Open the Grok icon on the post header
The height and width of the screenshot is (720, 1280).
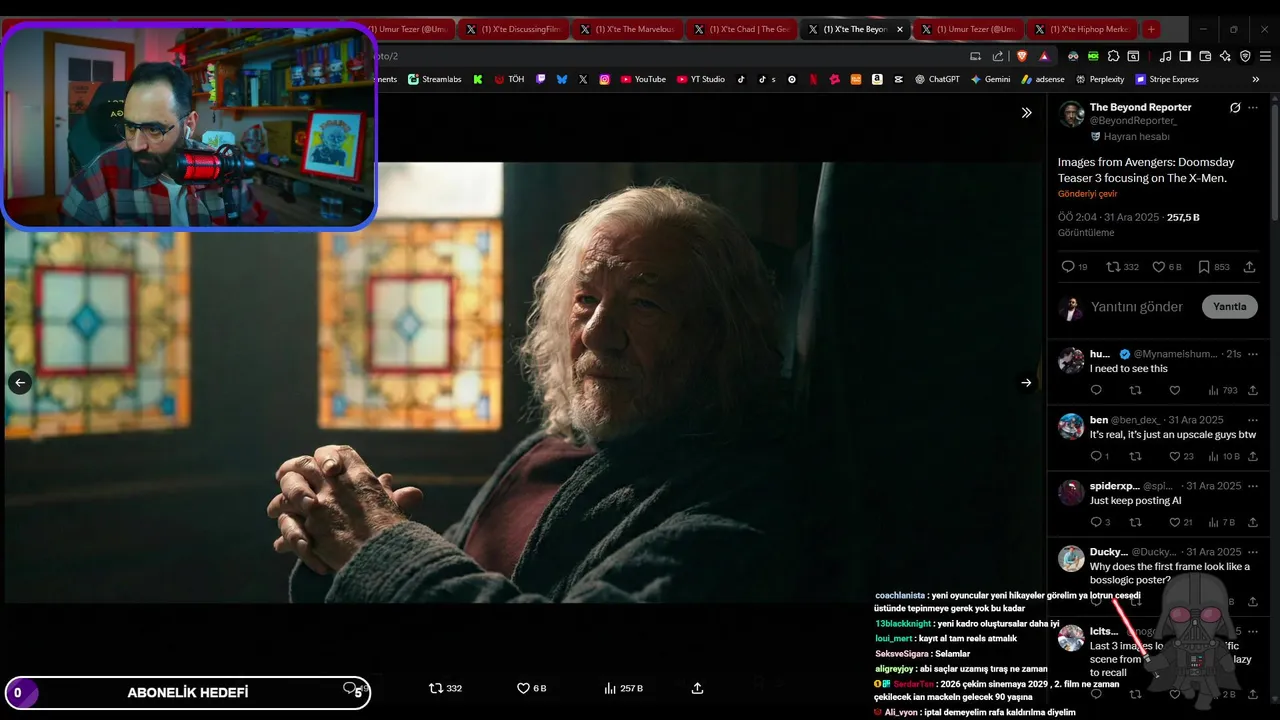pyautogui.click(x=1235, y=107)
